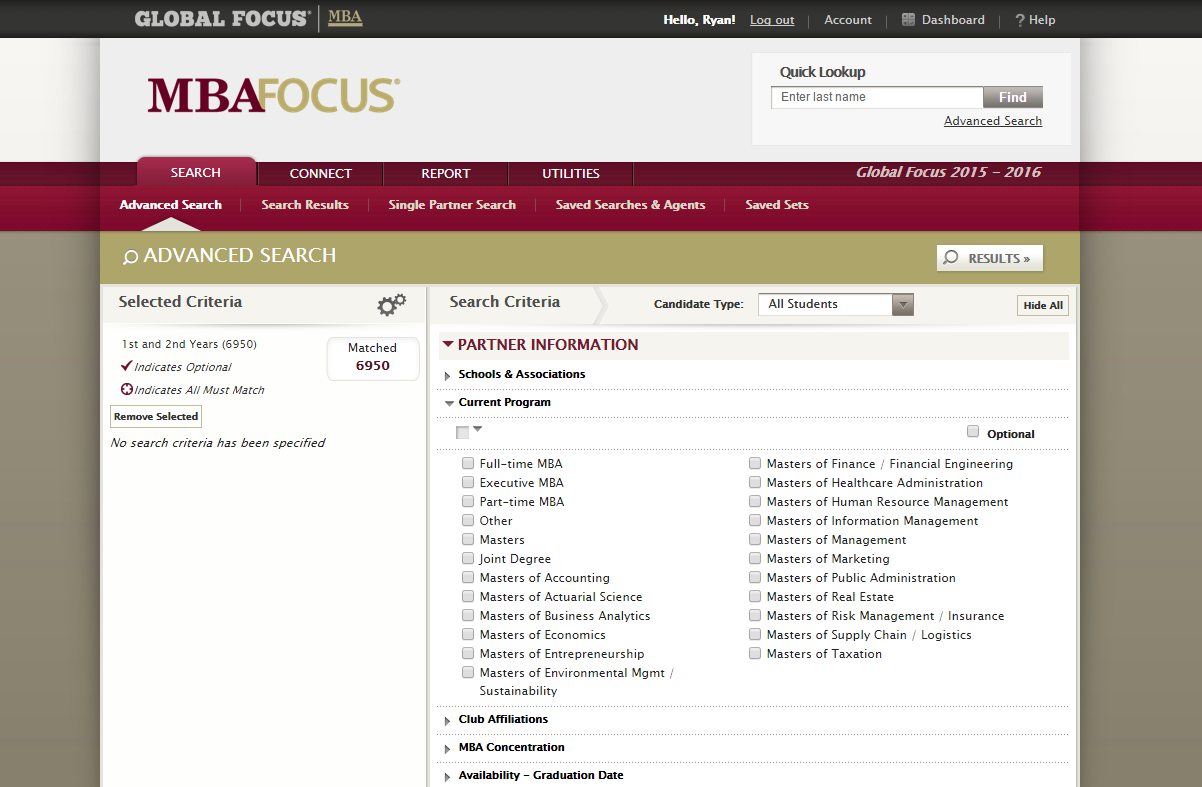
Task: Open Saved Searches & Agents subtab
Action: [x=631, y=205]
